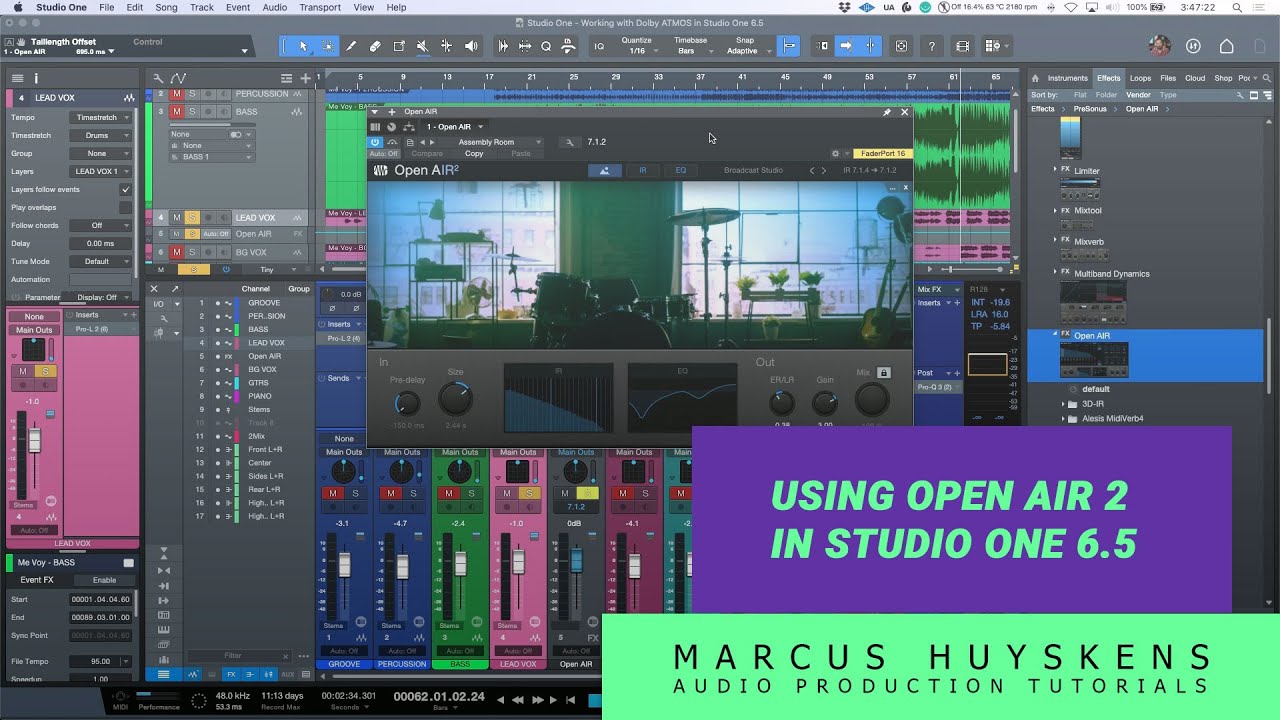
Task: Mute the BASS track in the arrangement
Action: (x=176, y=111)
